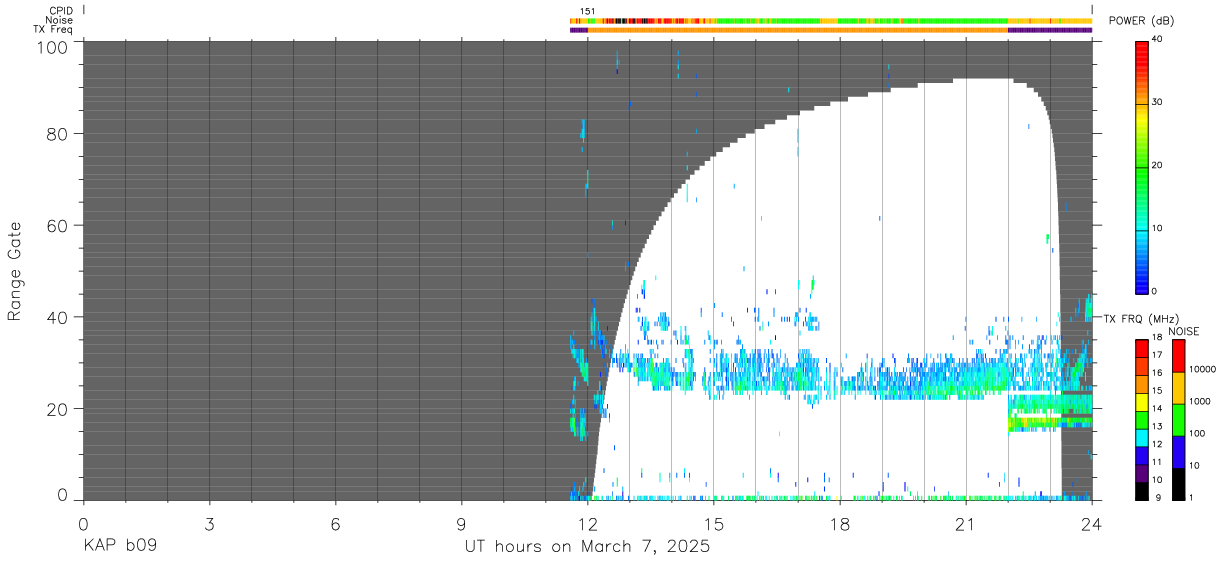Image resolution: width=1228 pixels, height=567 pixels.
Task: Click the POWER (dB) colorbar title
Action: [1142, 21]
